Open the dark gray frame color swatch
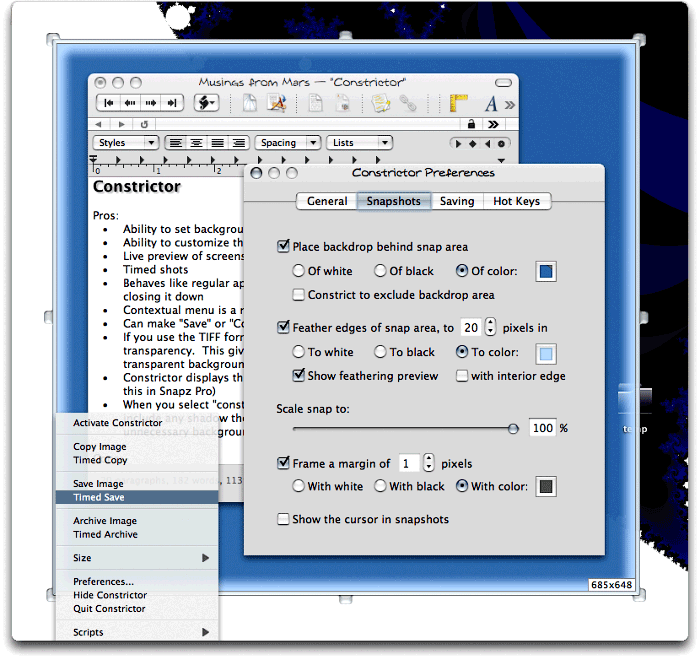The width and height of the screenshot is (700, 660). tap(546, 487)
